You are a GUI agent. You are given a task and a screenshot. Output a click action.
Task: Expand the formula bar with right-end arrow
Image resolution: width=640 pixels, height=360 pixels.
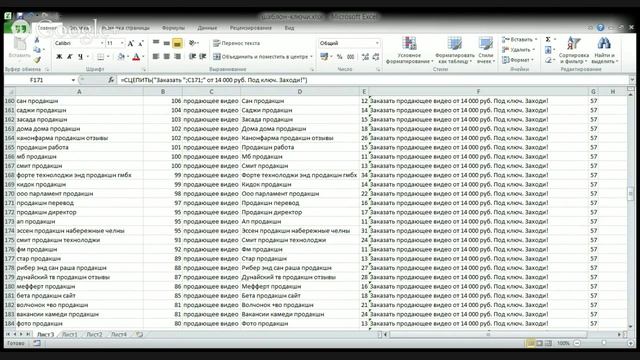pos(631,80)
